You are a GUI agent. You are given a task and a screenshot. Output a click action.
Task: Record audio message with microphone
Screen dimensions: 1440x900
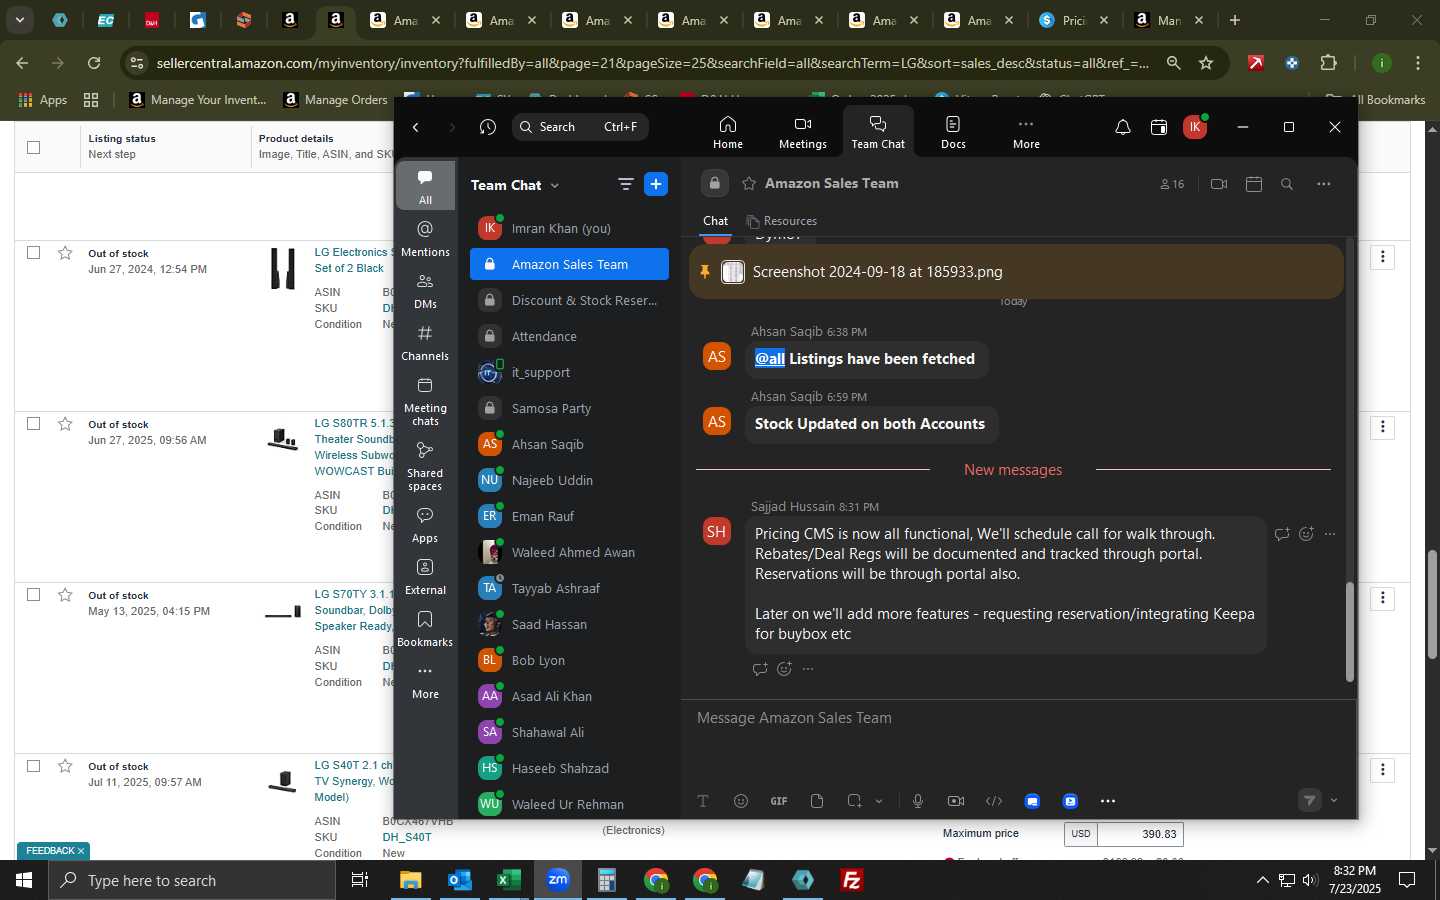click(x=918, y=801)
